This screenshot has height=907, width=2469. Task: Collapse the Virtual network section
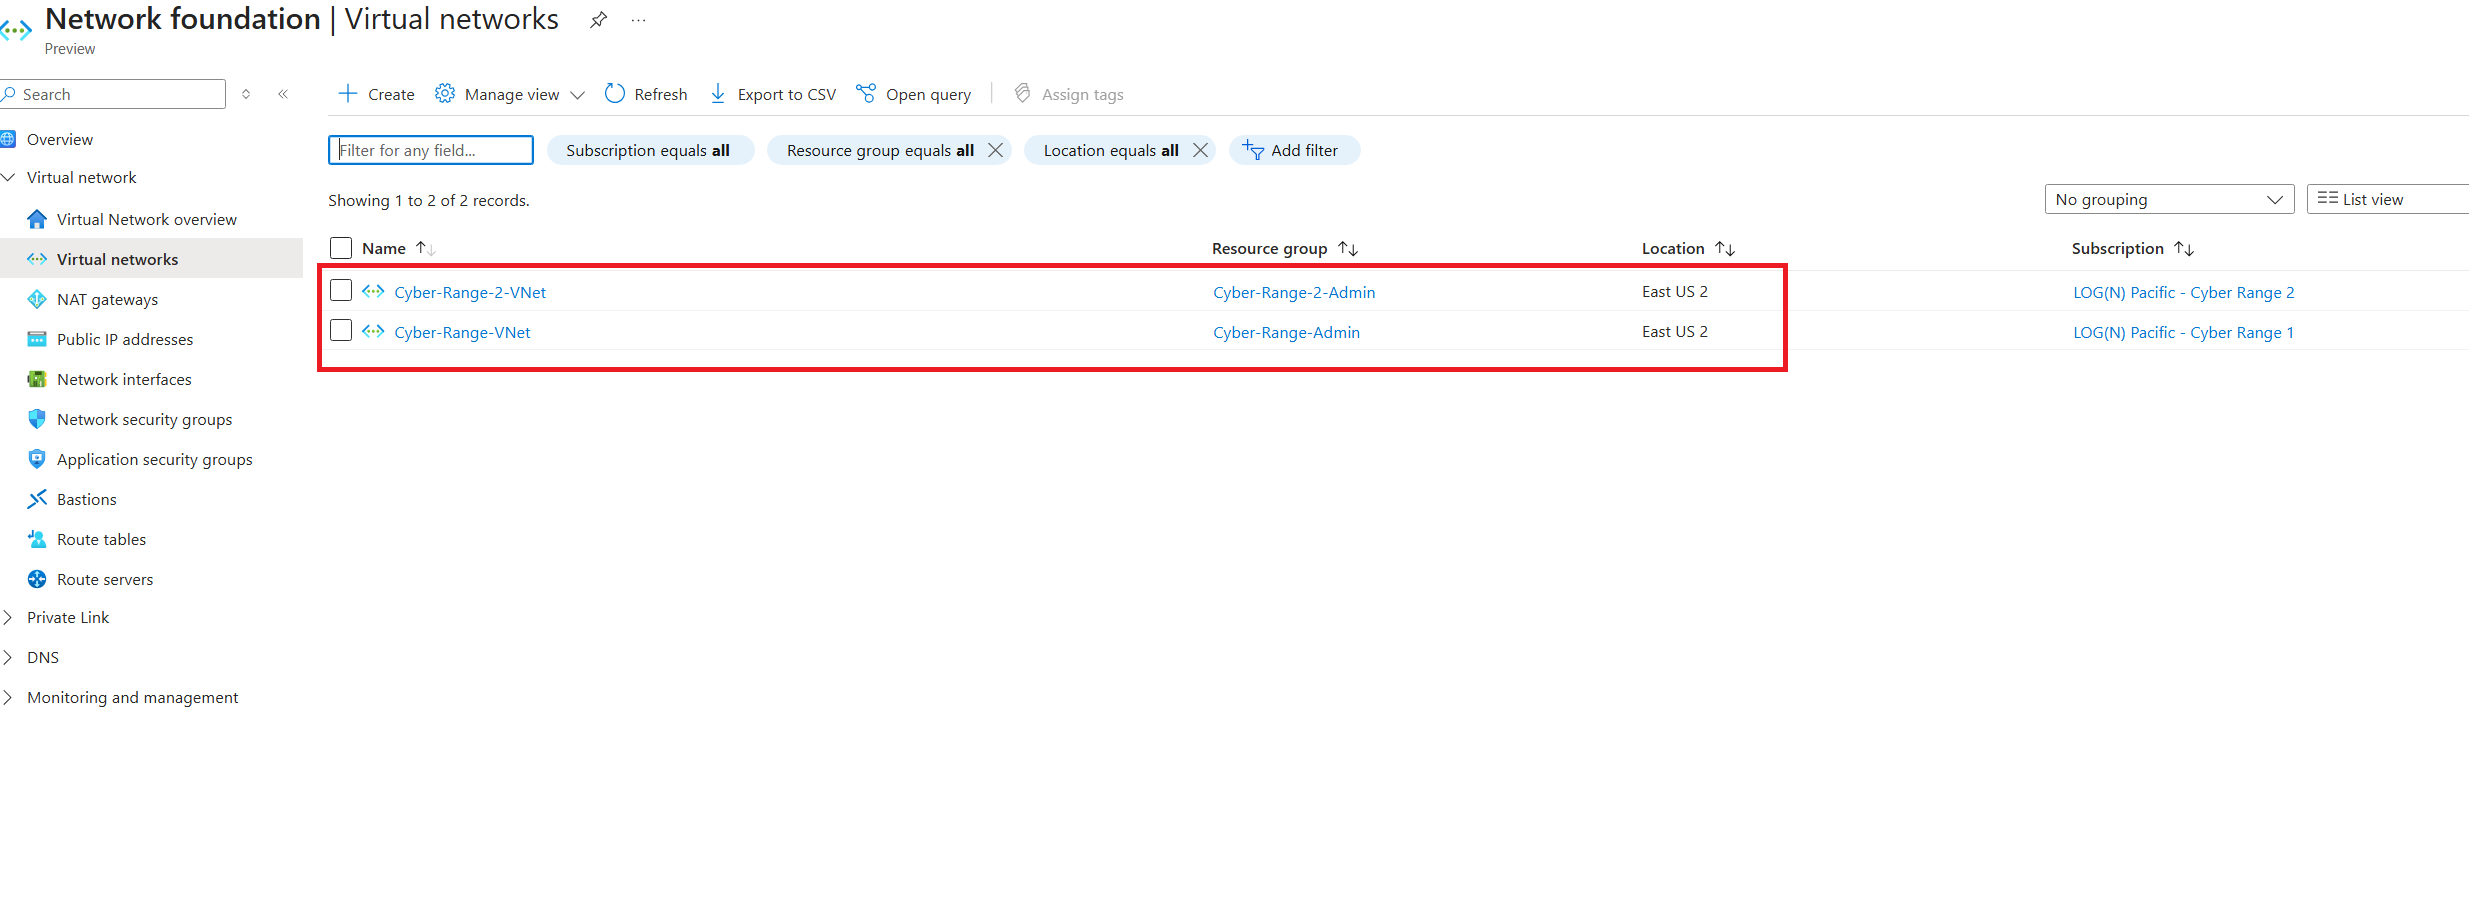[x=8, y=177]
